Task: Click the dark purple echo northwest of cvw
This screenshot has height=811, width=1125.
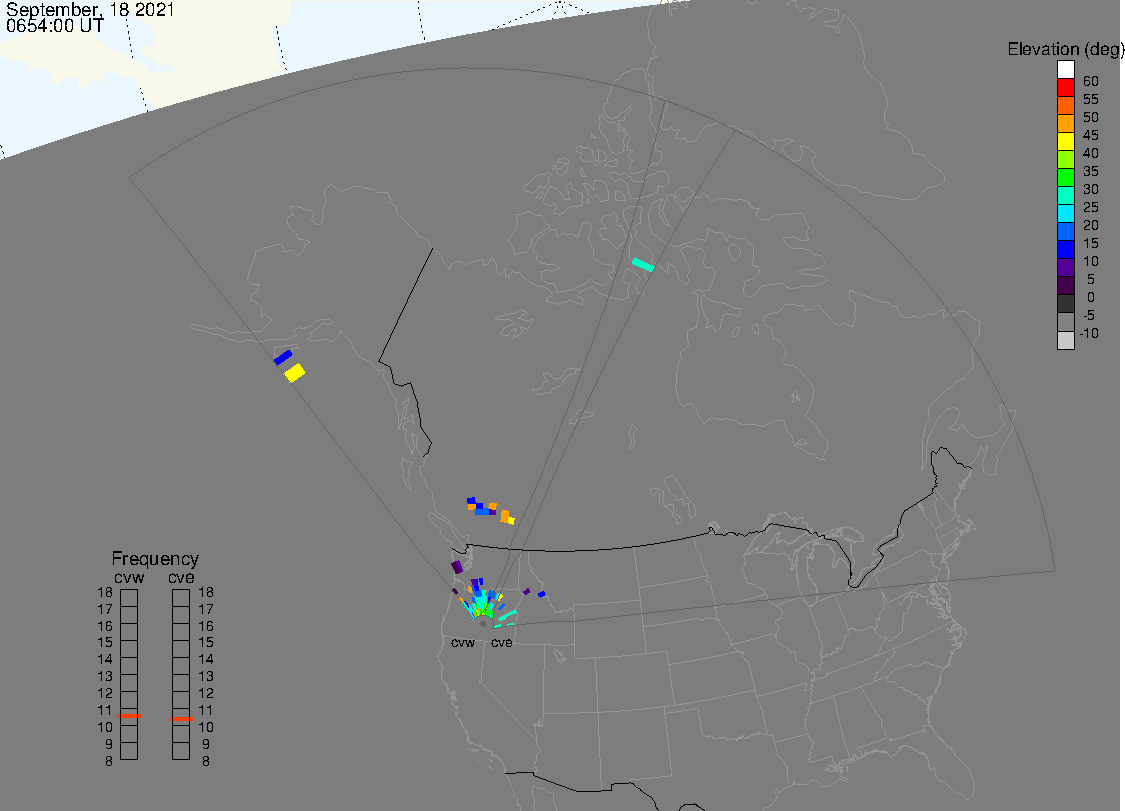Action: coord(457,567)
